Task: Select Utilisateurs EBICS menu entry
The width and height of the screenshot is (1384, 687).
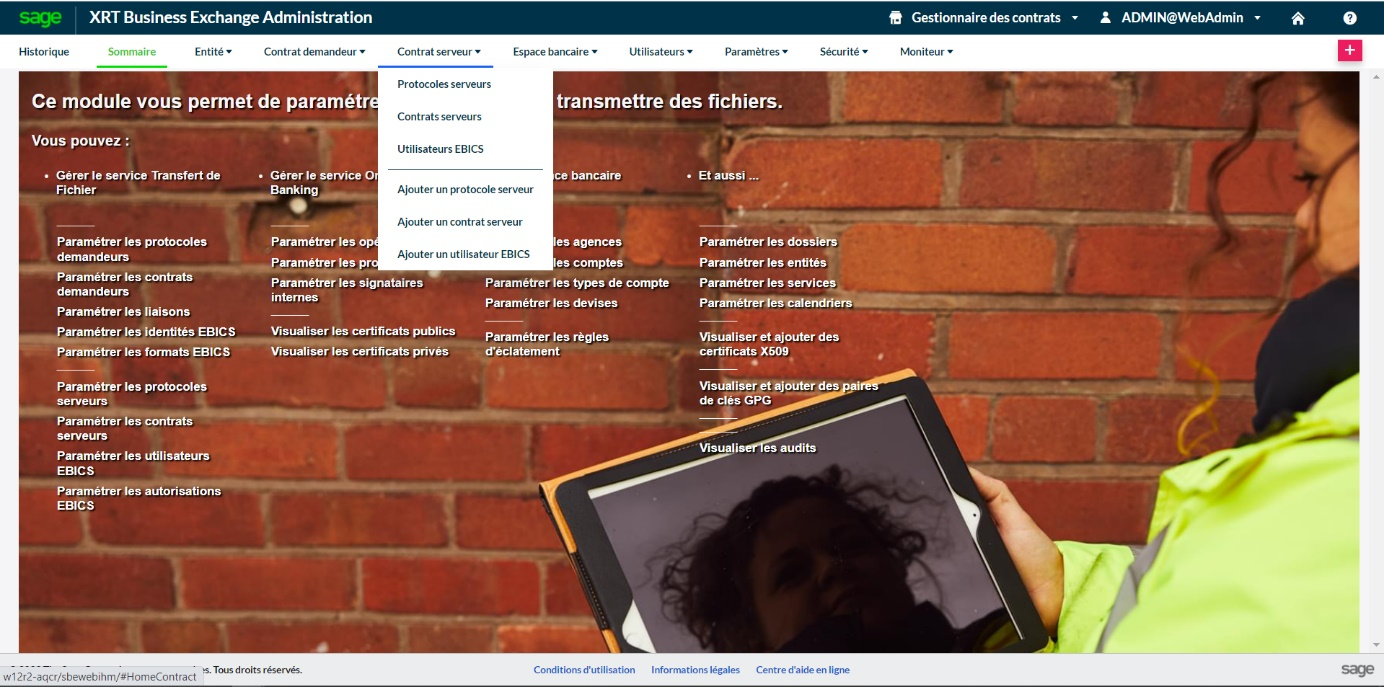Action: (440, 149)
